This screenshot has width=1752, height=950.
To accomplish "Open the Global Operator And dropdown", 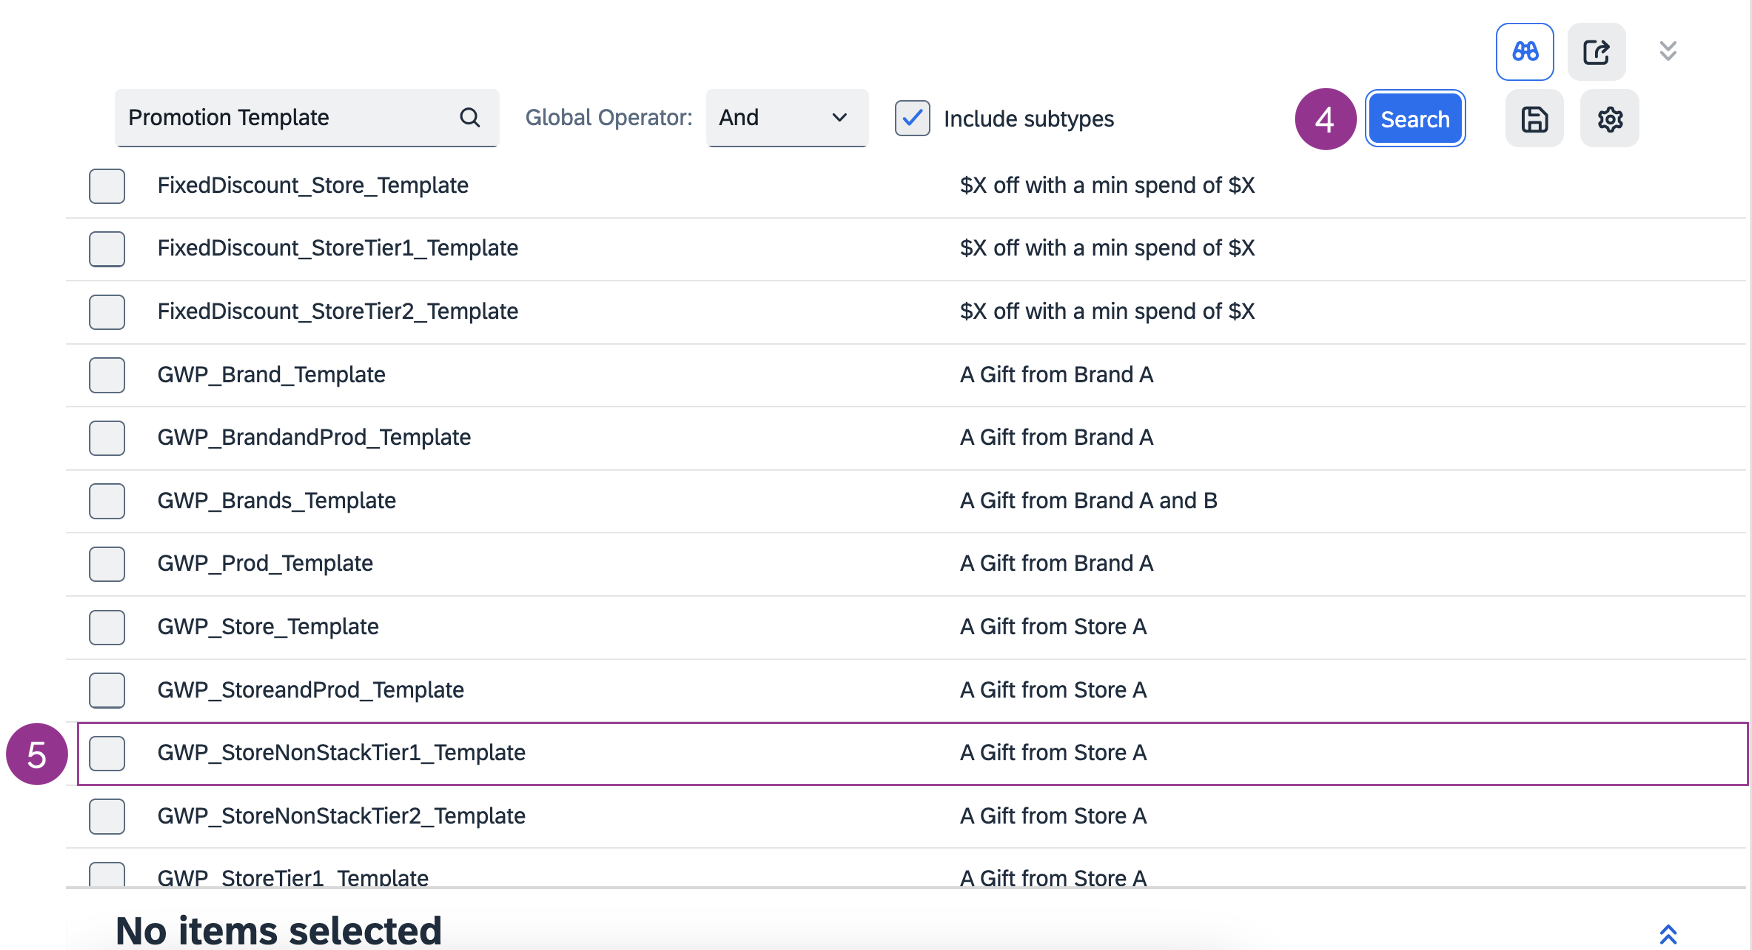I will pos(786,118).
